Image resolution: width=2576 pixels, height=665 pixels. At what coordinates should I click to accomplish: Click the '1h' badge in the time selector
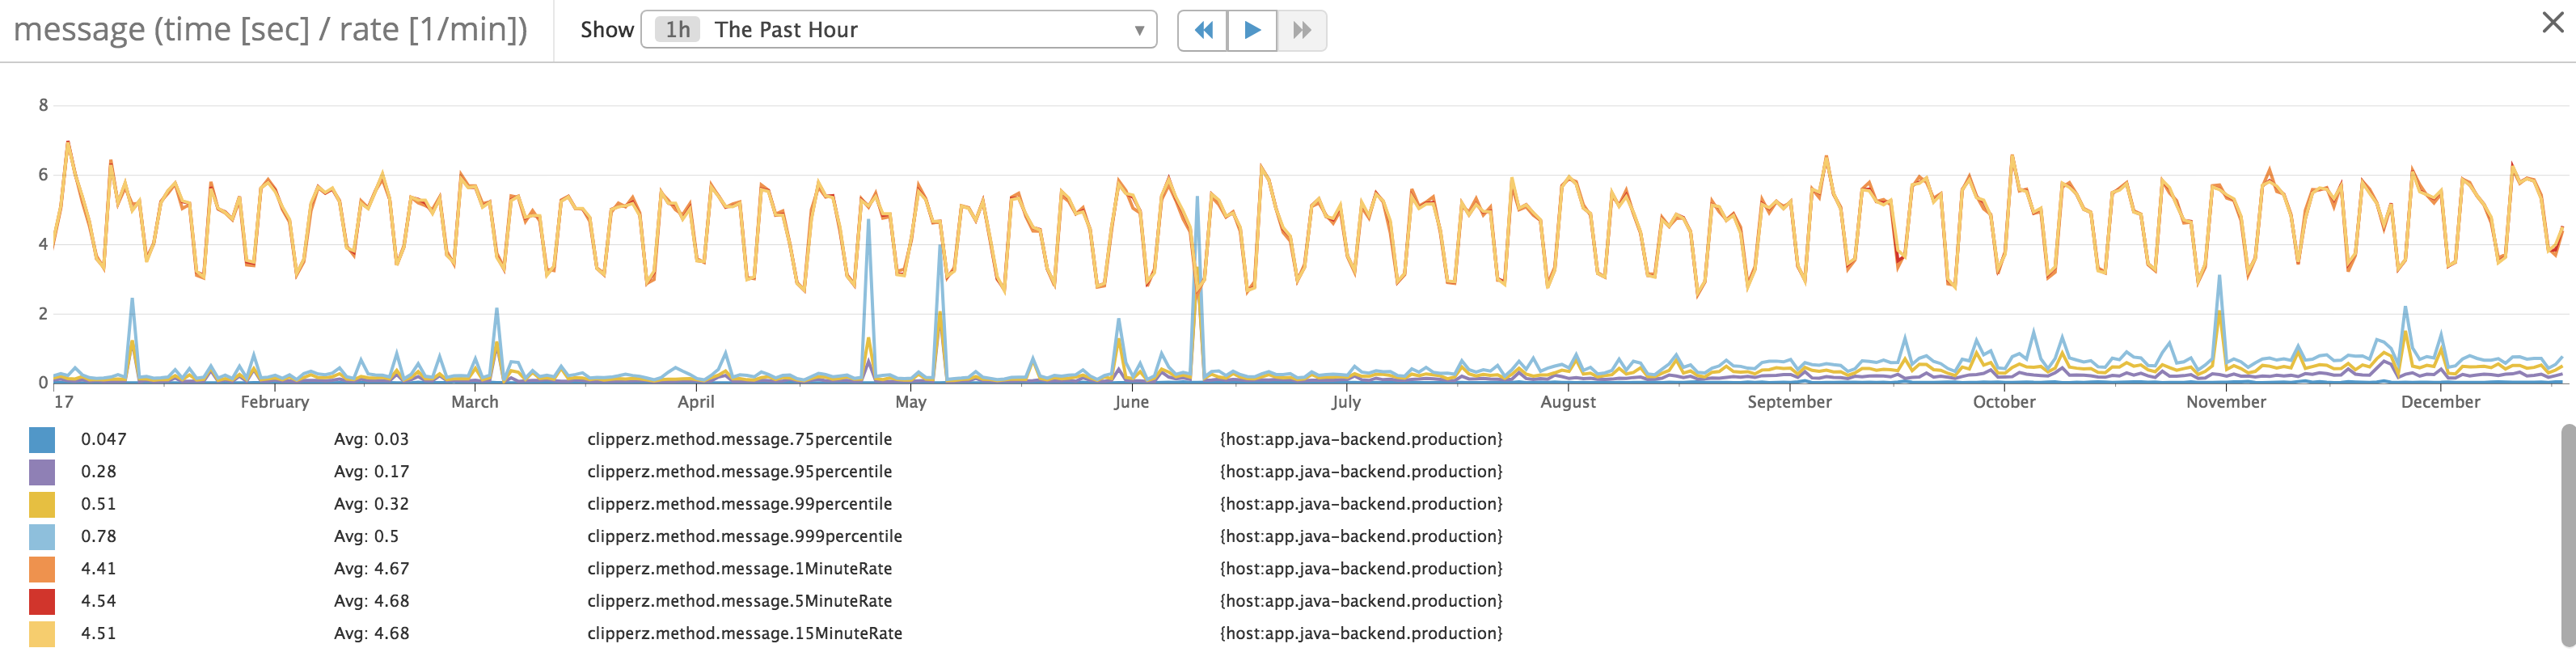tap(678, 30)
